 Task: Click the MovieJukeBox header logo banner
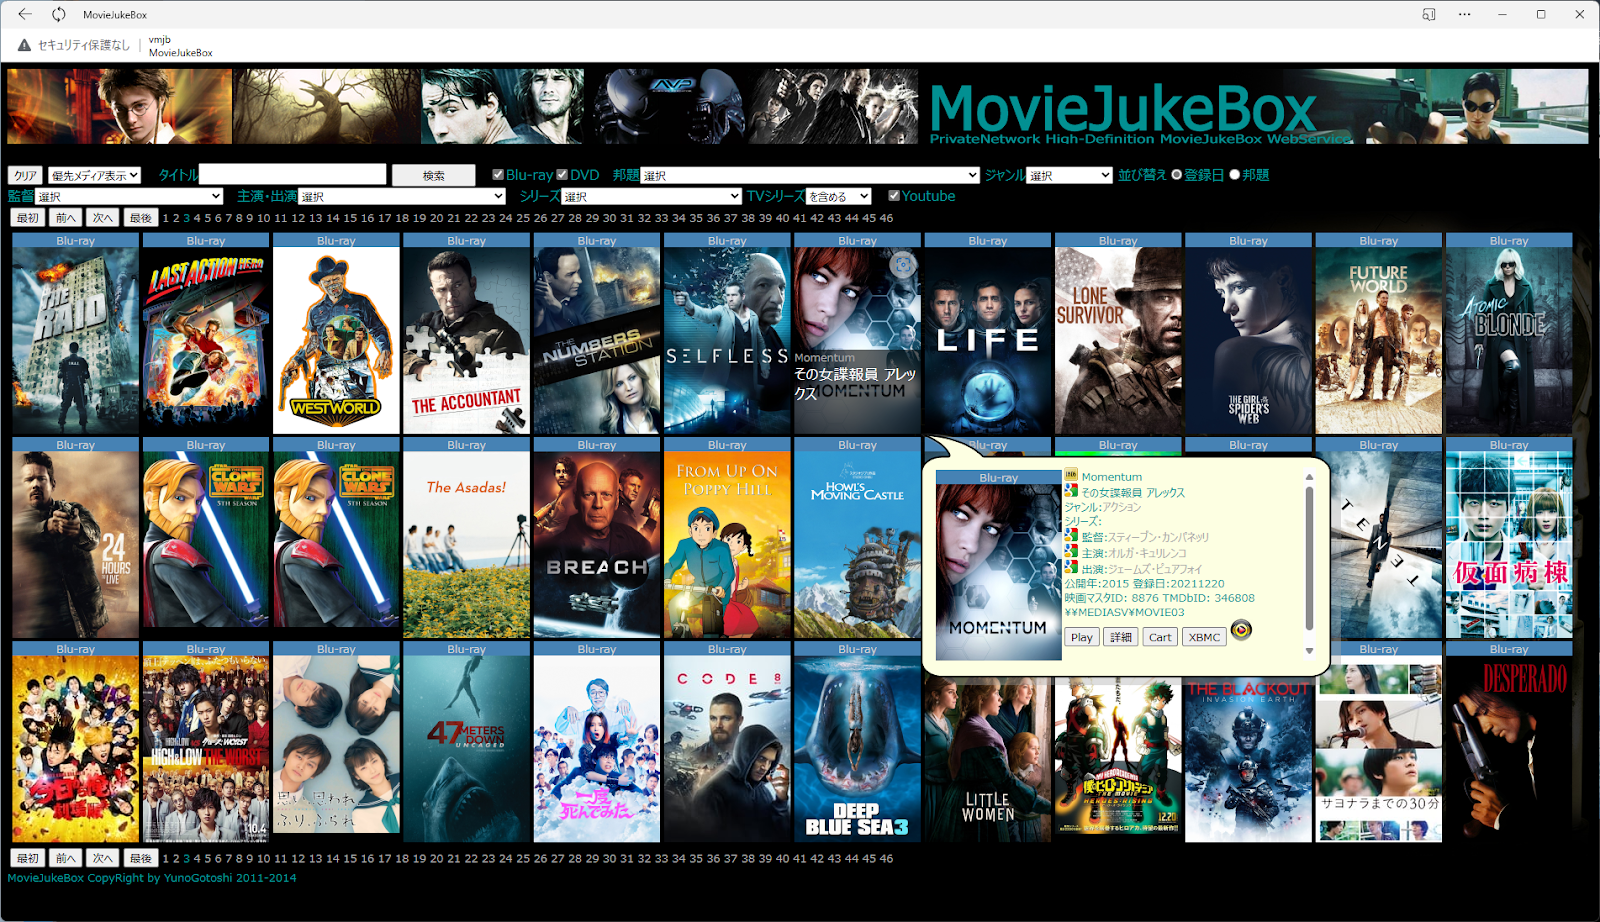797,106
